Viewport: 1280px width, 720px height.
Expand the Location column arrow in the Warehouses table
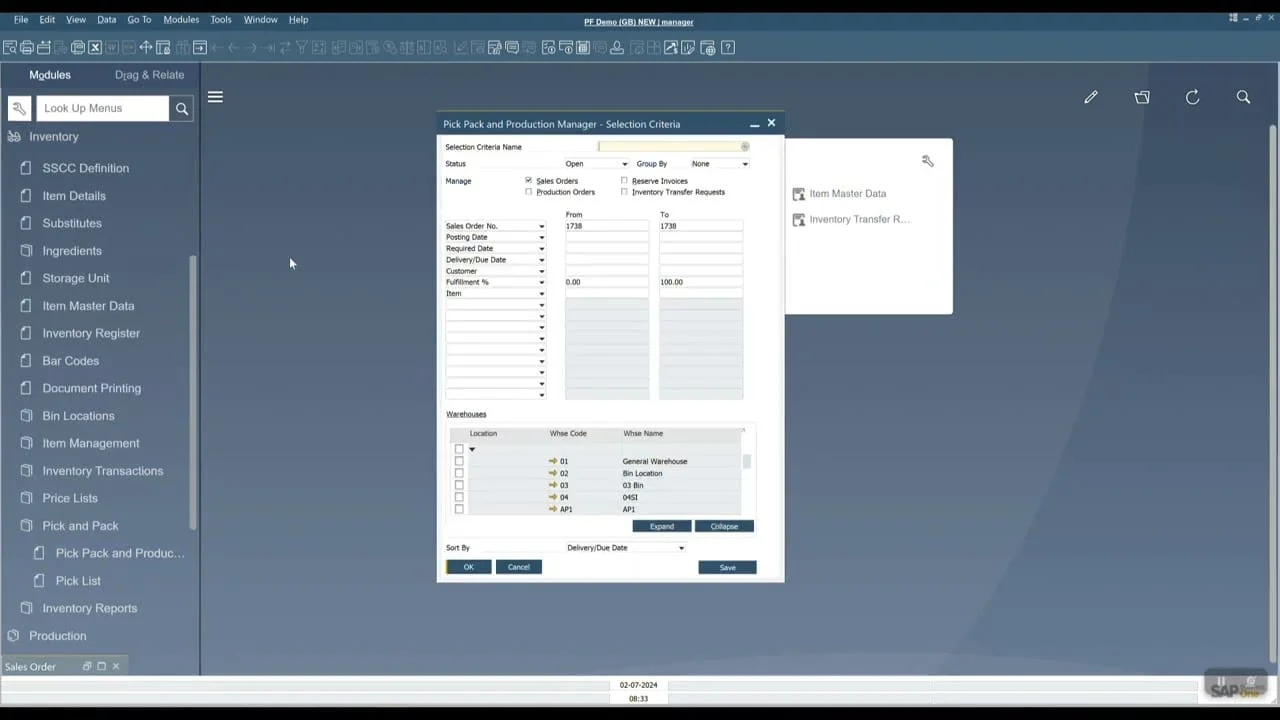click(472, 450)
